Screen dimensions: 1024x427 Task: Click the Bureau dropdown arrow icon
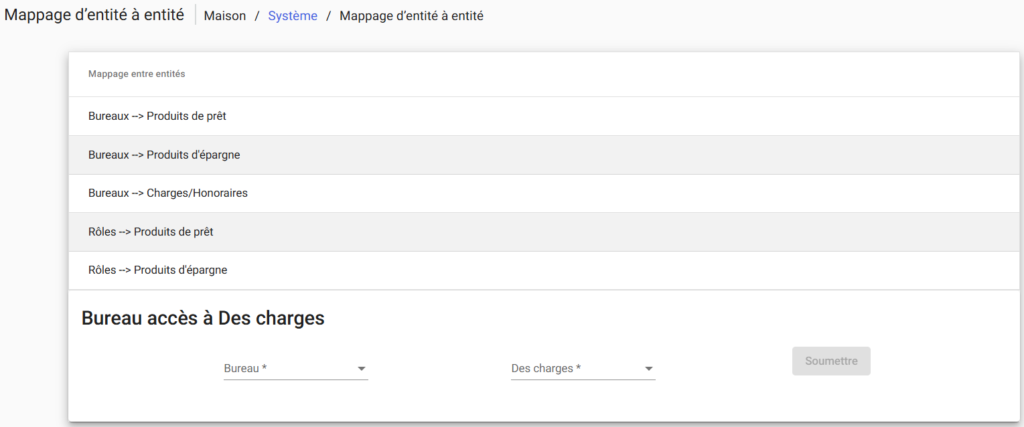tap(361, 369)
